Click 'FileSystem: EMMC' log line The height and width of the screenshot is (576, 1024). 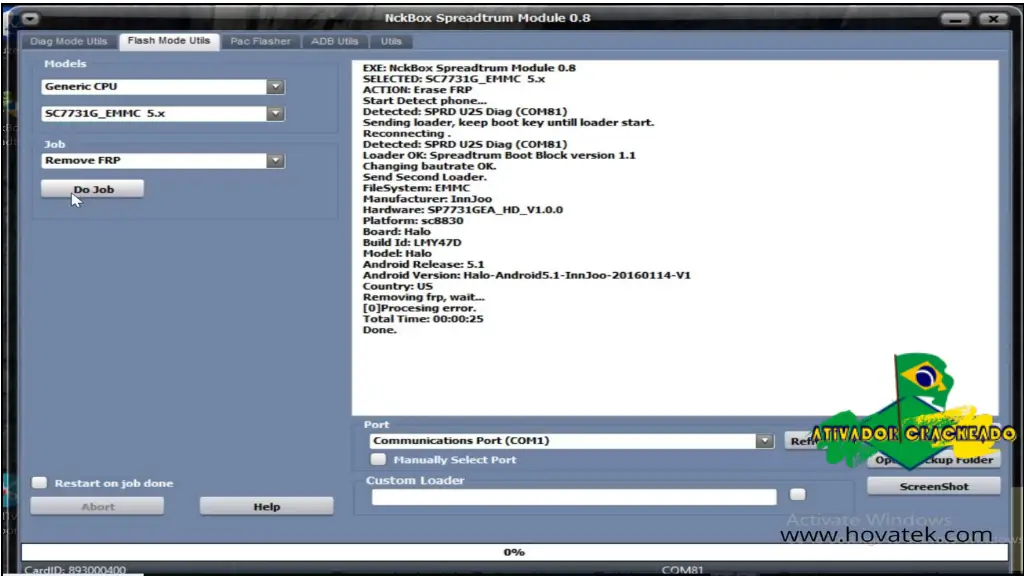(416, 188)
